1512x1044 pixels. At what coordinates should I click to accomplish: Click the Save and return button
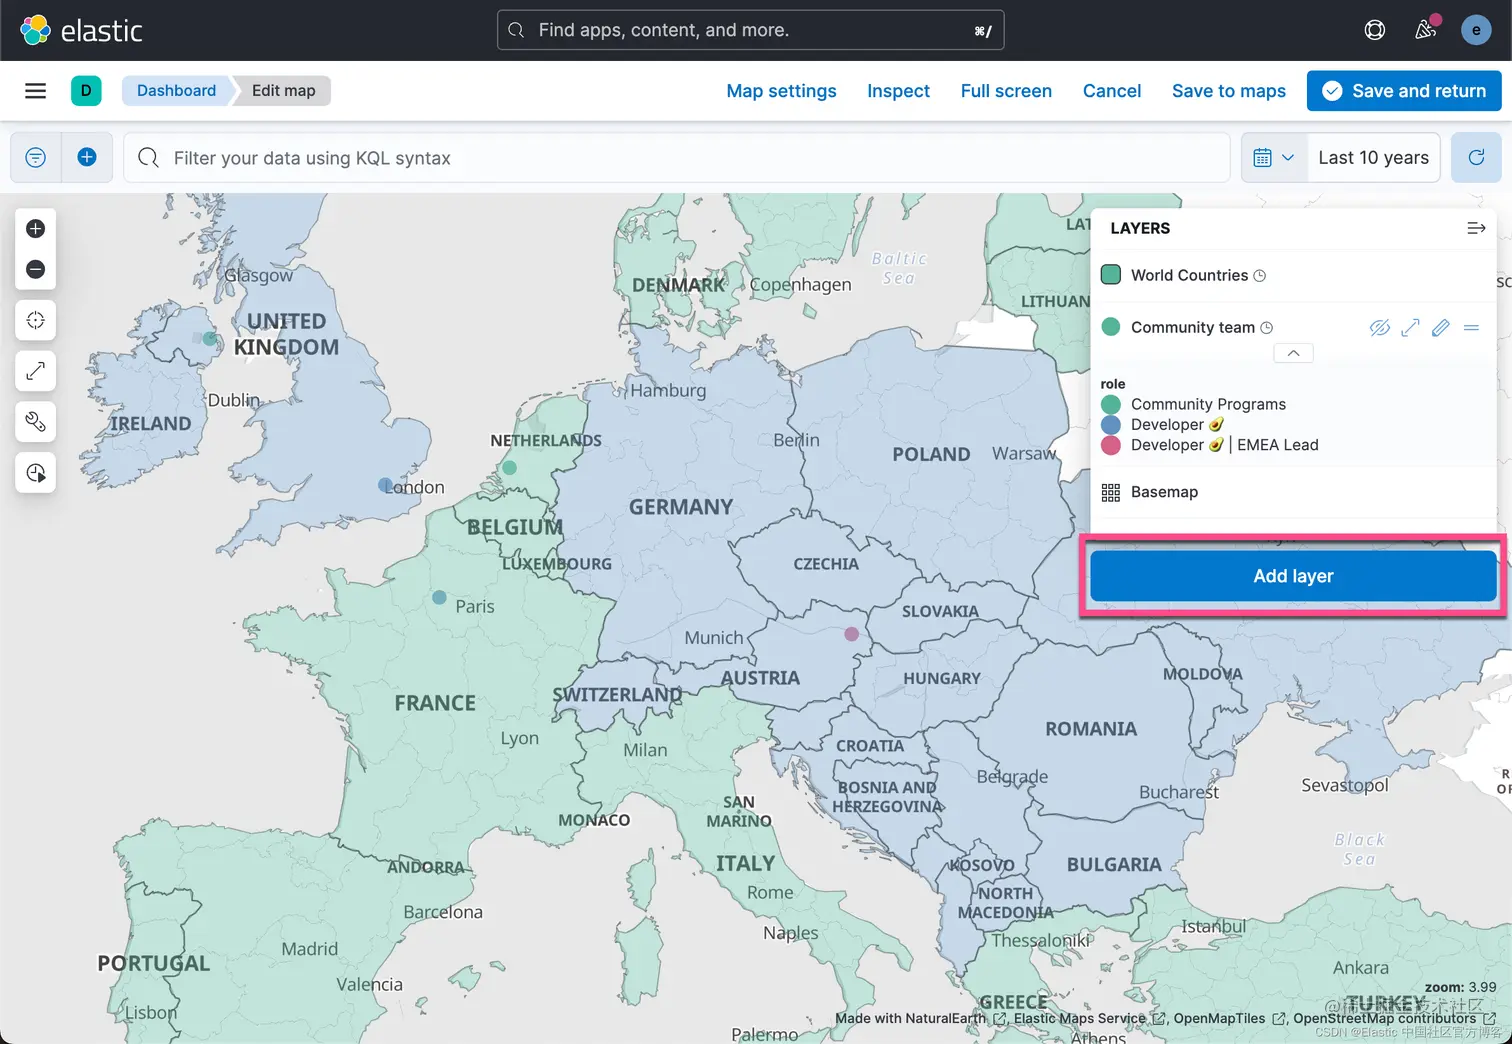(1404, 91)
